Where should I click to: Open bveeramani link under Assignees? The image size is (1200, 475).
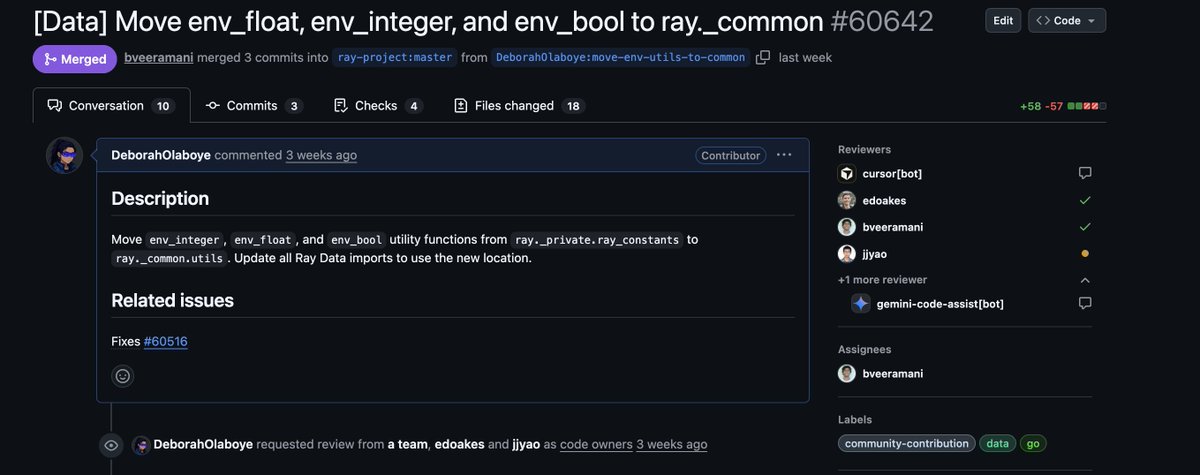893,373
